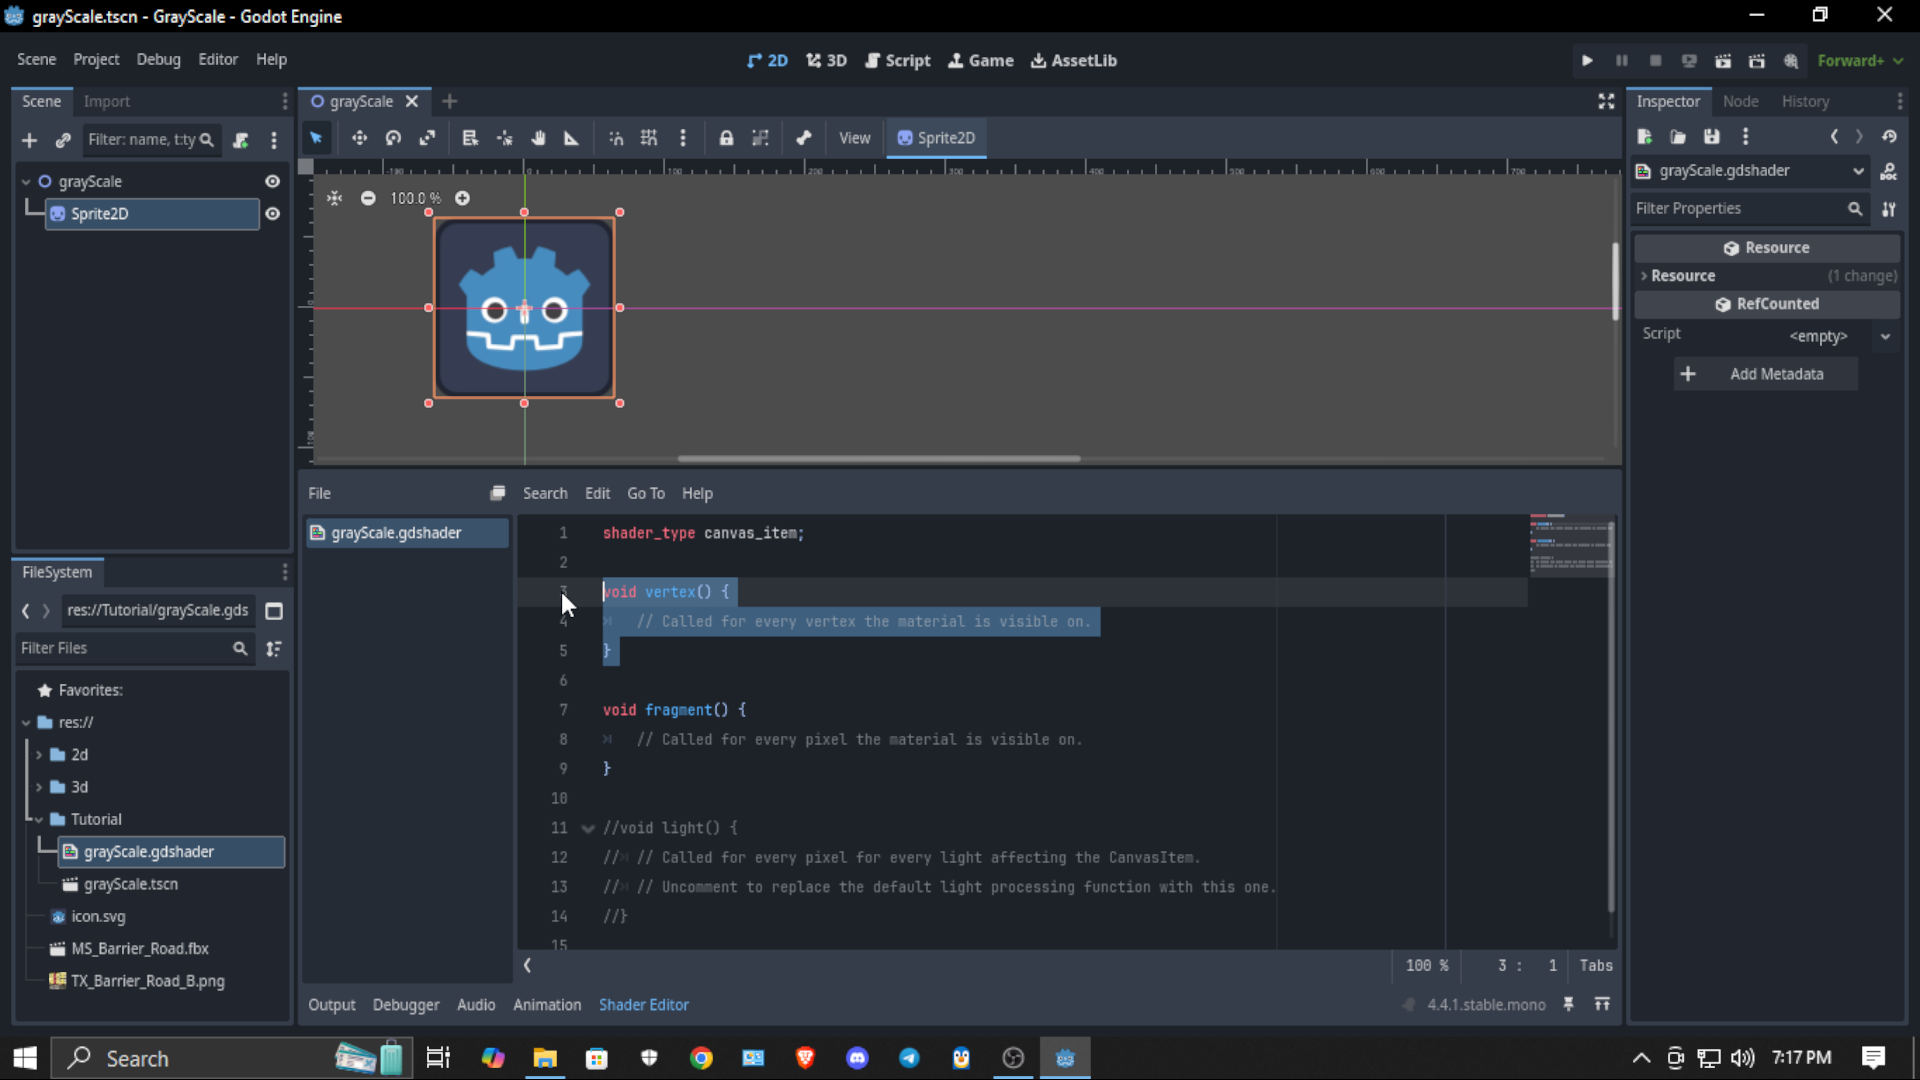Activate the Pan Mode hand tool
The width and height of the screenshot is (1920, 1080).
(x=538, y=138)
